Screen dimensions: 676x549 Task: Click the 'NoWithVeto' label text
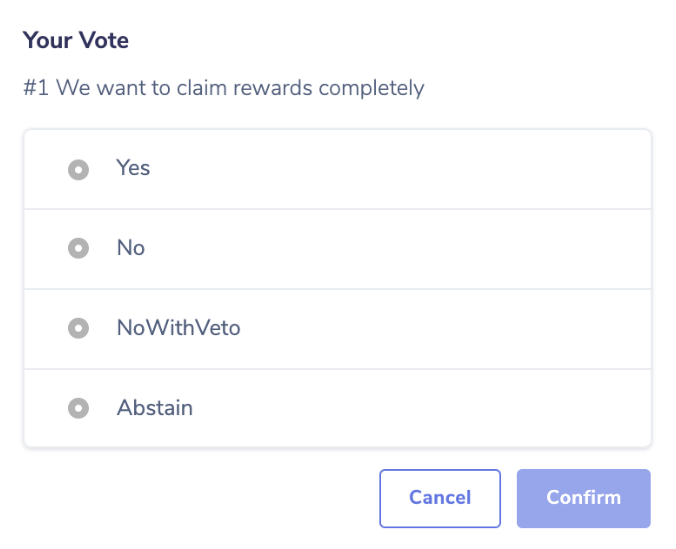point(178,327)
